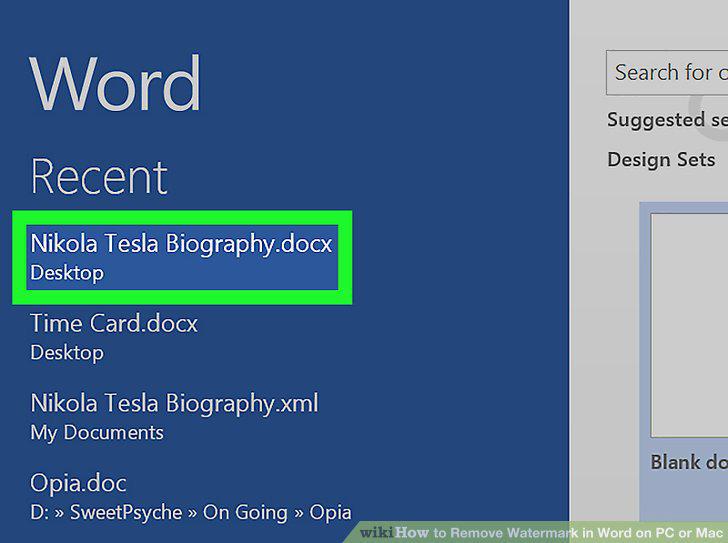This screenshot has height=543, width=728.
Task: Click the D: drive segment of Opia path
Action: pyautogui.click(x=40, y=512)
